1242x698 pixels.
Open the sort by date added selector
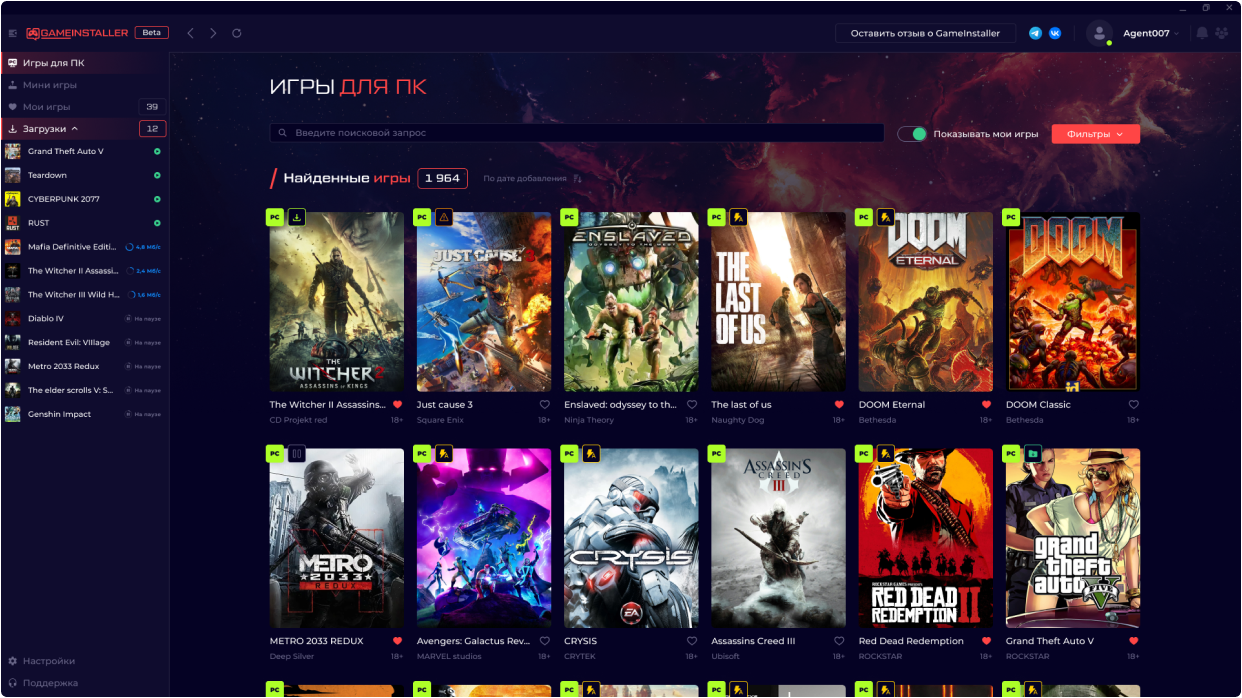[x=525, y=179]
